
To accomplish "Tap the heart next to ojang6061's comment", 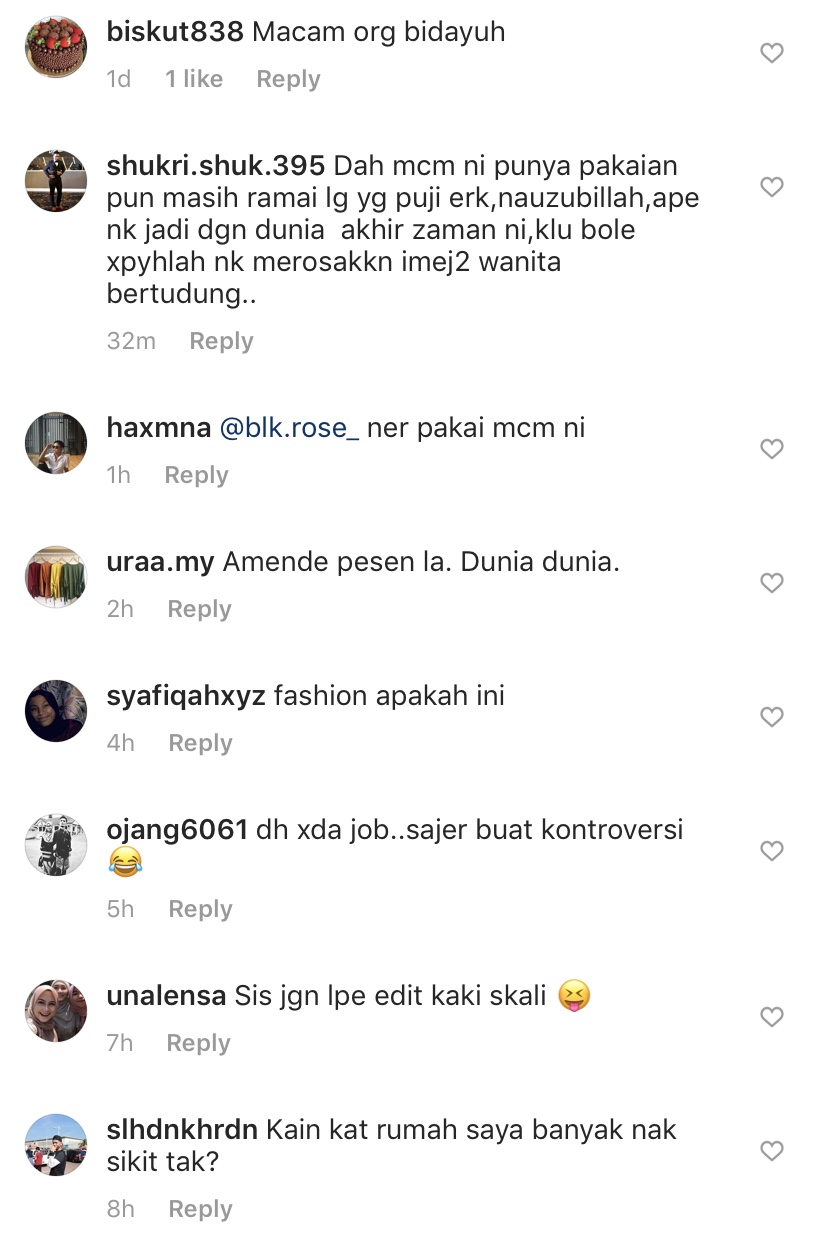I will pos(771,851).
